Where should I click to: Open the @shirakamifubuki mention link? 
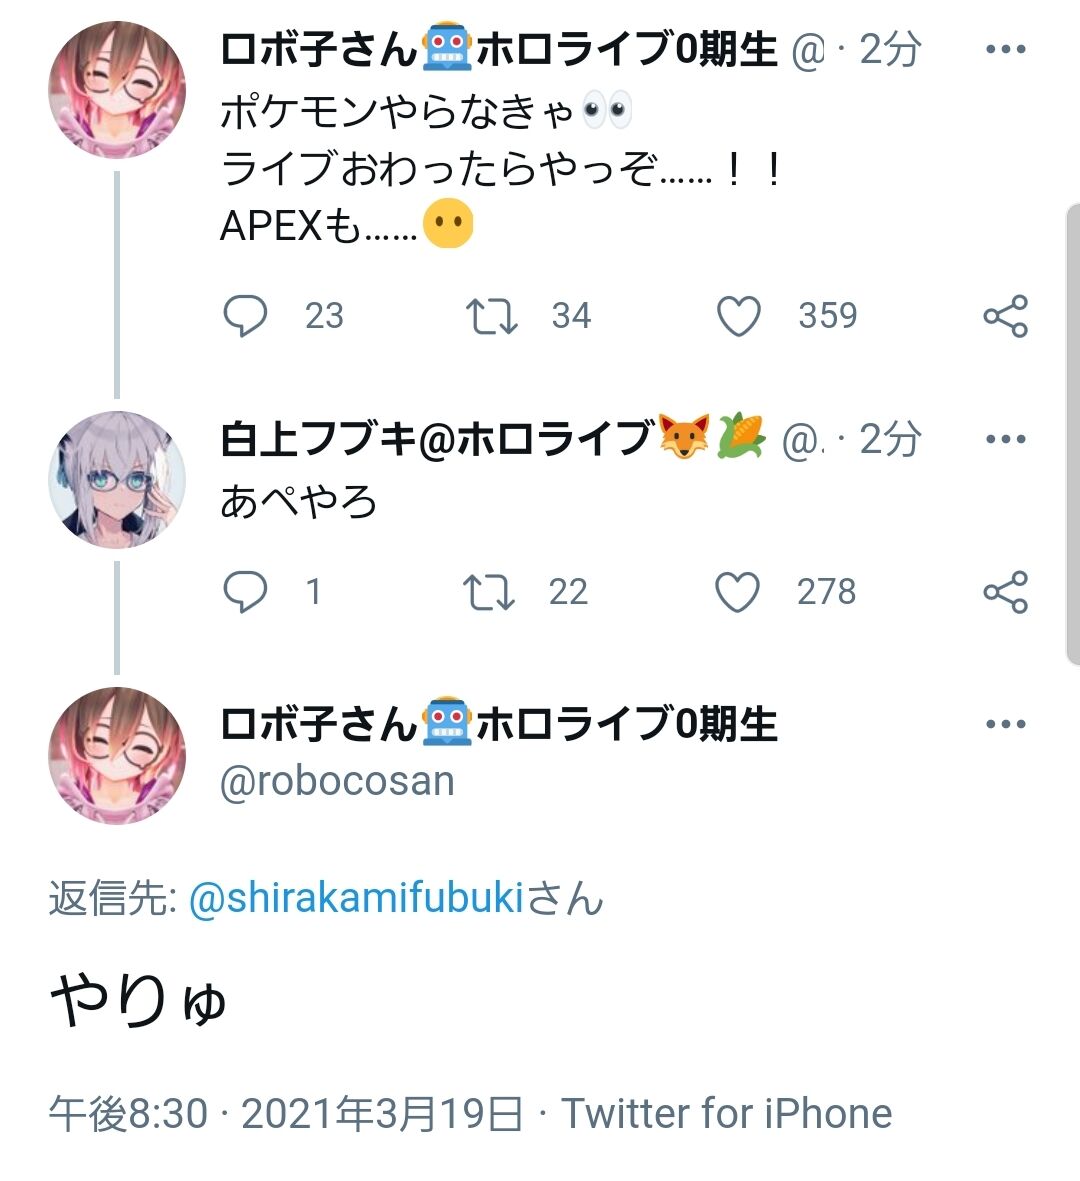356,898
